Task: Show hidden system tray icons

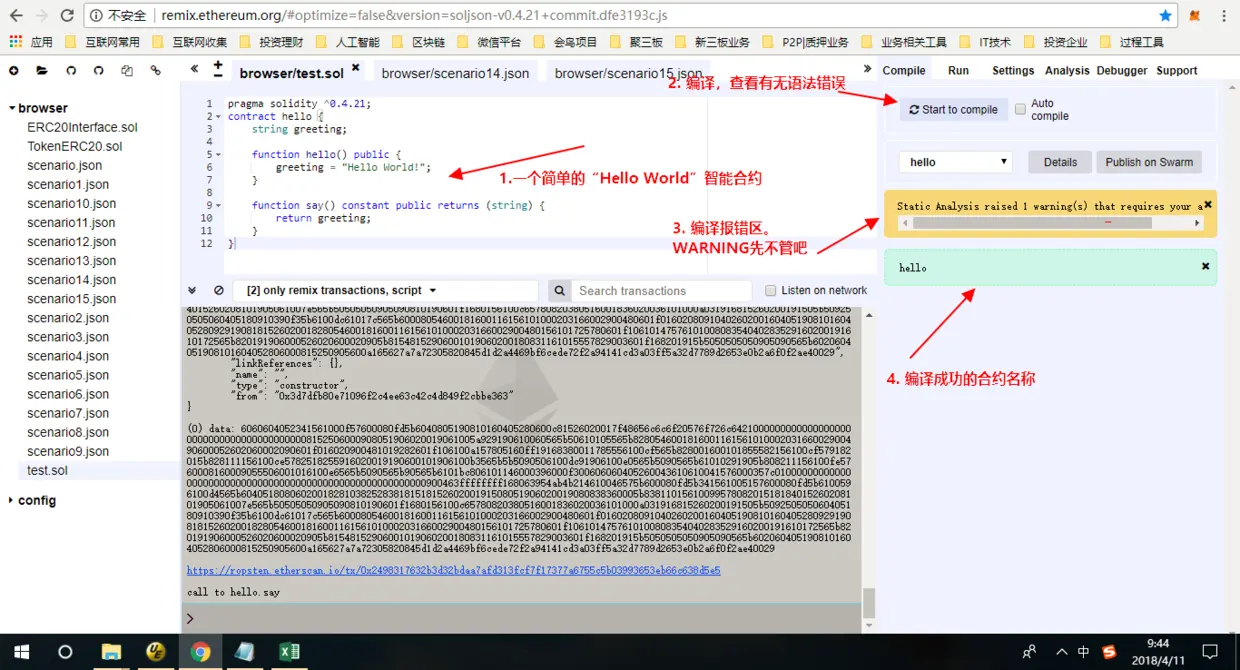Action: tap(1060, 652)
